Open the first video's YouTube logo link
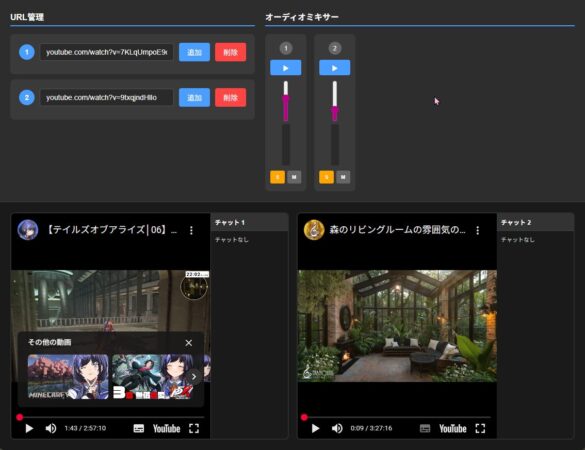Screen dimensions: 585x450 point(166,428)
